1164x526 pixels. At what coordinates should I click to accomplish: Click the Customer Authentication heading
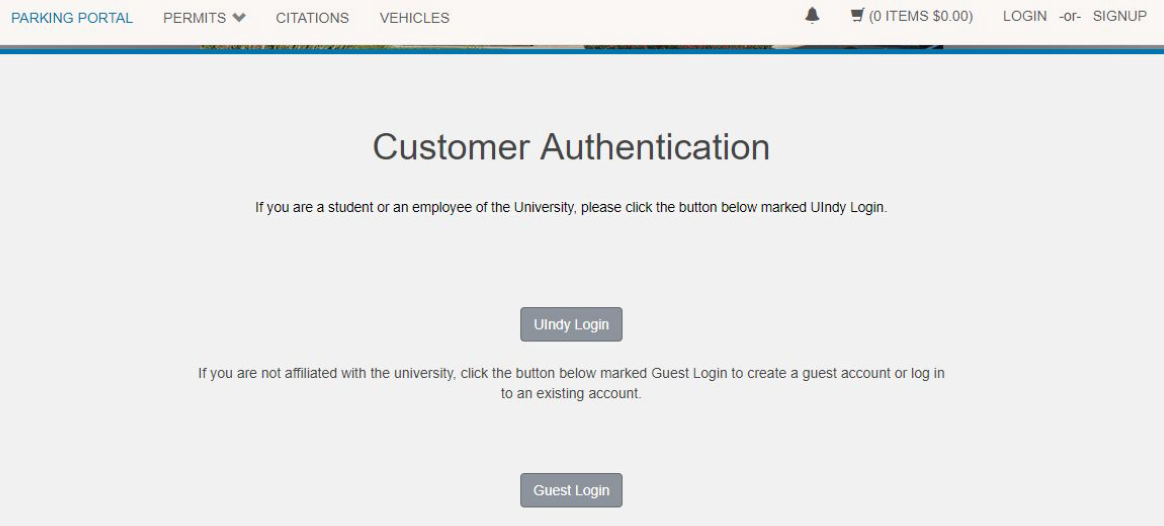pos(571,147)
